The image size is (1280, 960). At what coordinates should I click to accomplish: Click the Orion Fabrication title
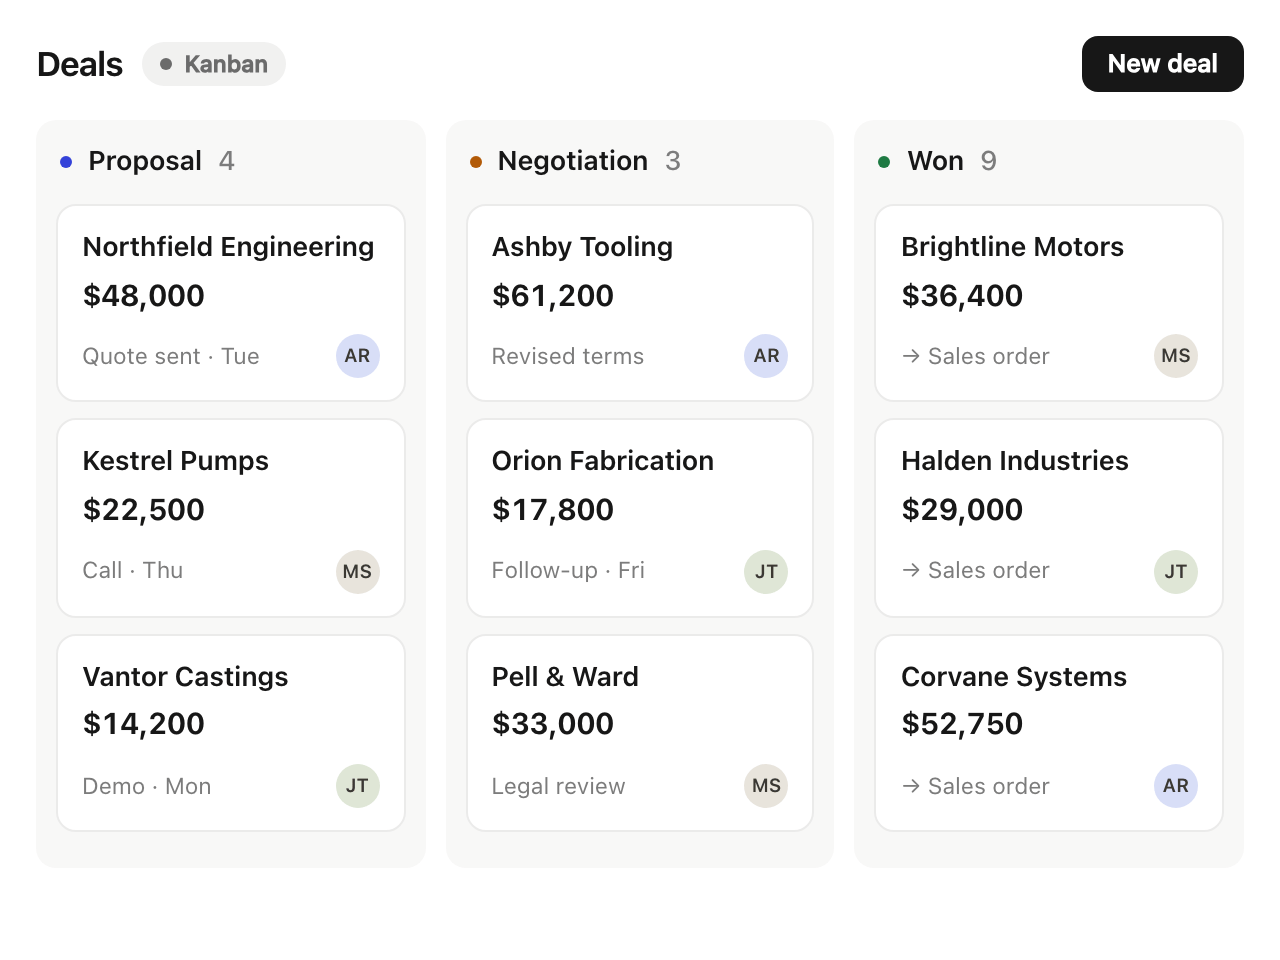[x=603, y=461]
